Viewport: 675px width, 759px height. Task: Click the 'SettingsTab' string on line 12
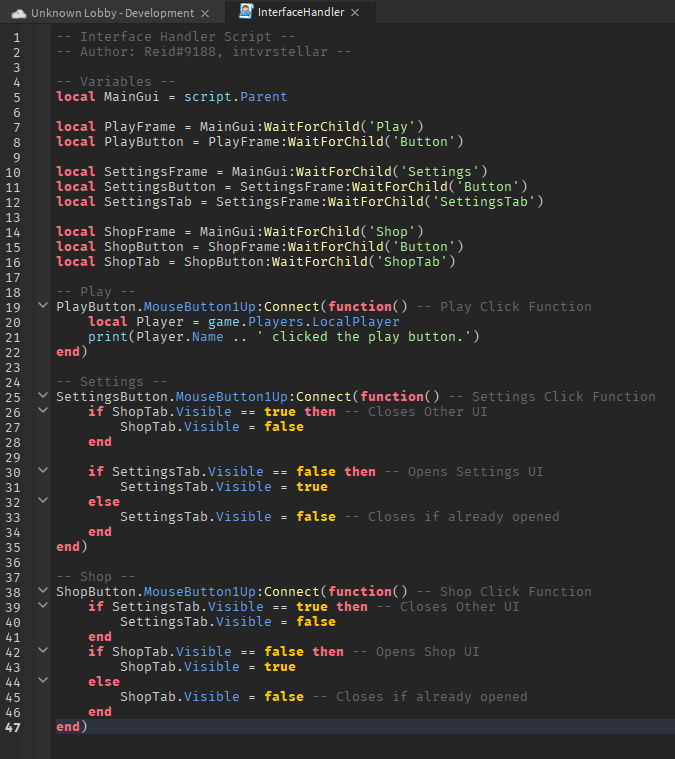484,202
